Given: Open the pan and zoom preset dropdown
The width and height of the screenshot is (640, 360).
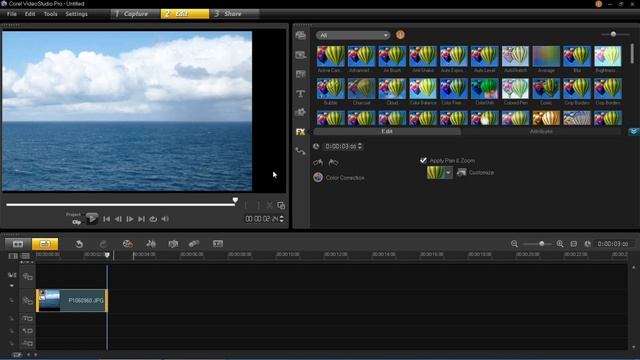Looking at the screenshot, I should (449, 173).
